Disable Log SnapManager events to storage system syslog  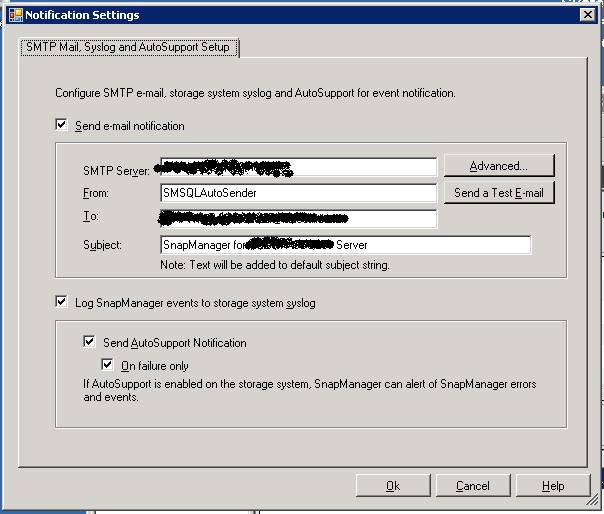pyautogui.click(x=62, y=302)
